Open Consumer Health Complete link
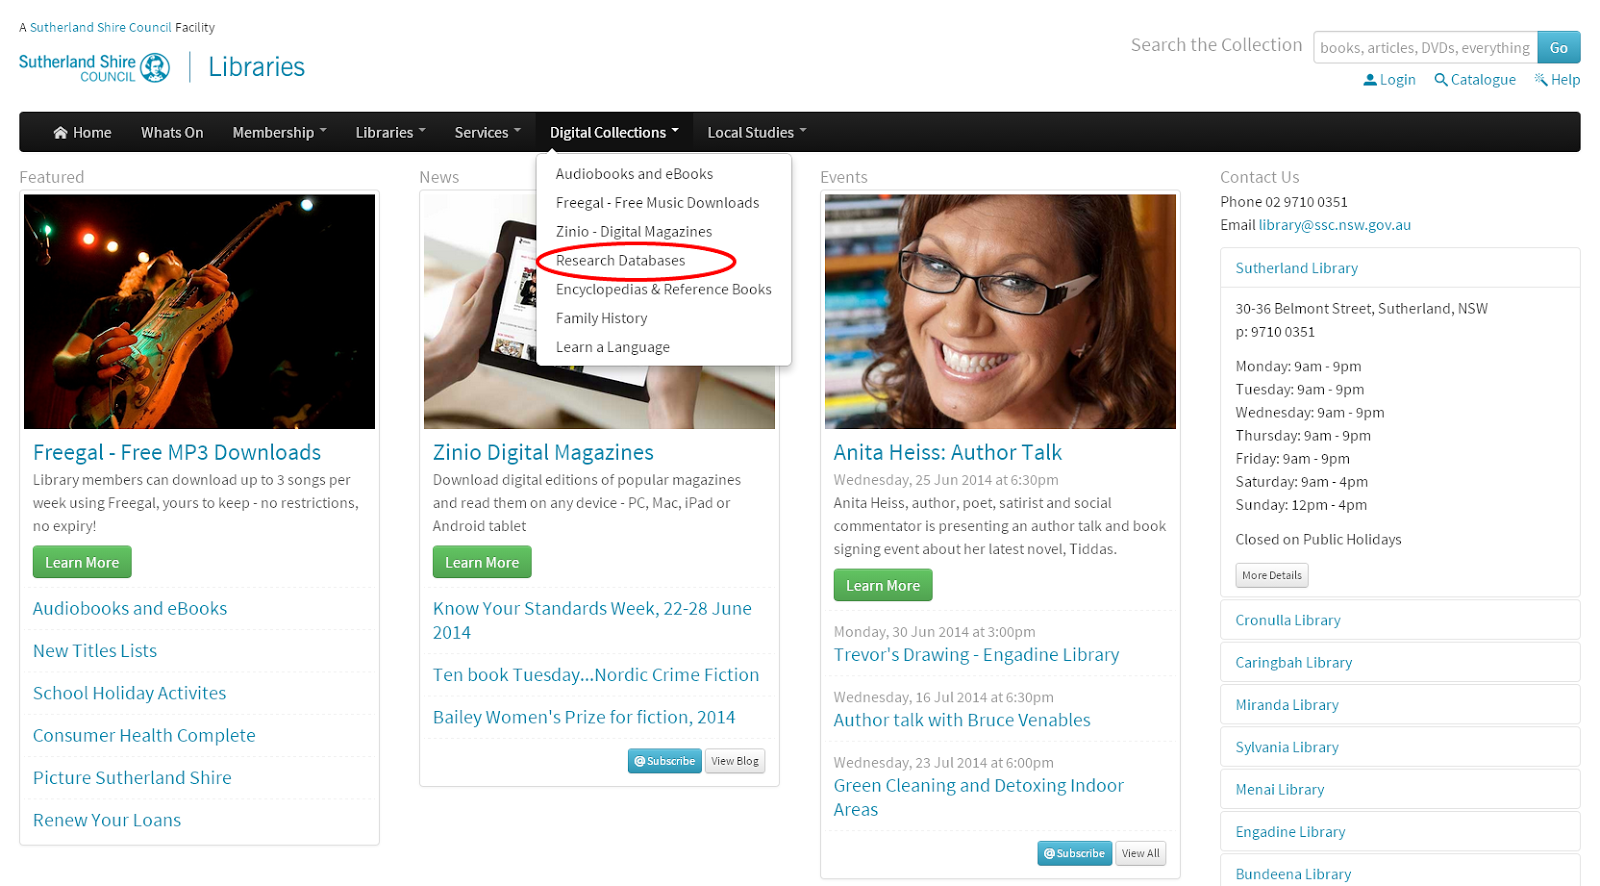Image resolution: width=1600 pixels, height=886 pixels. (144, 736)
